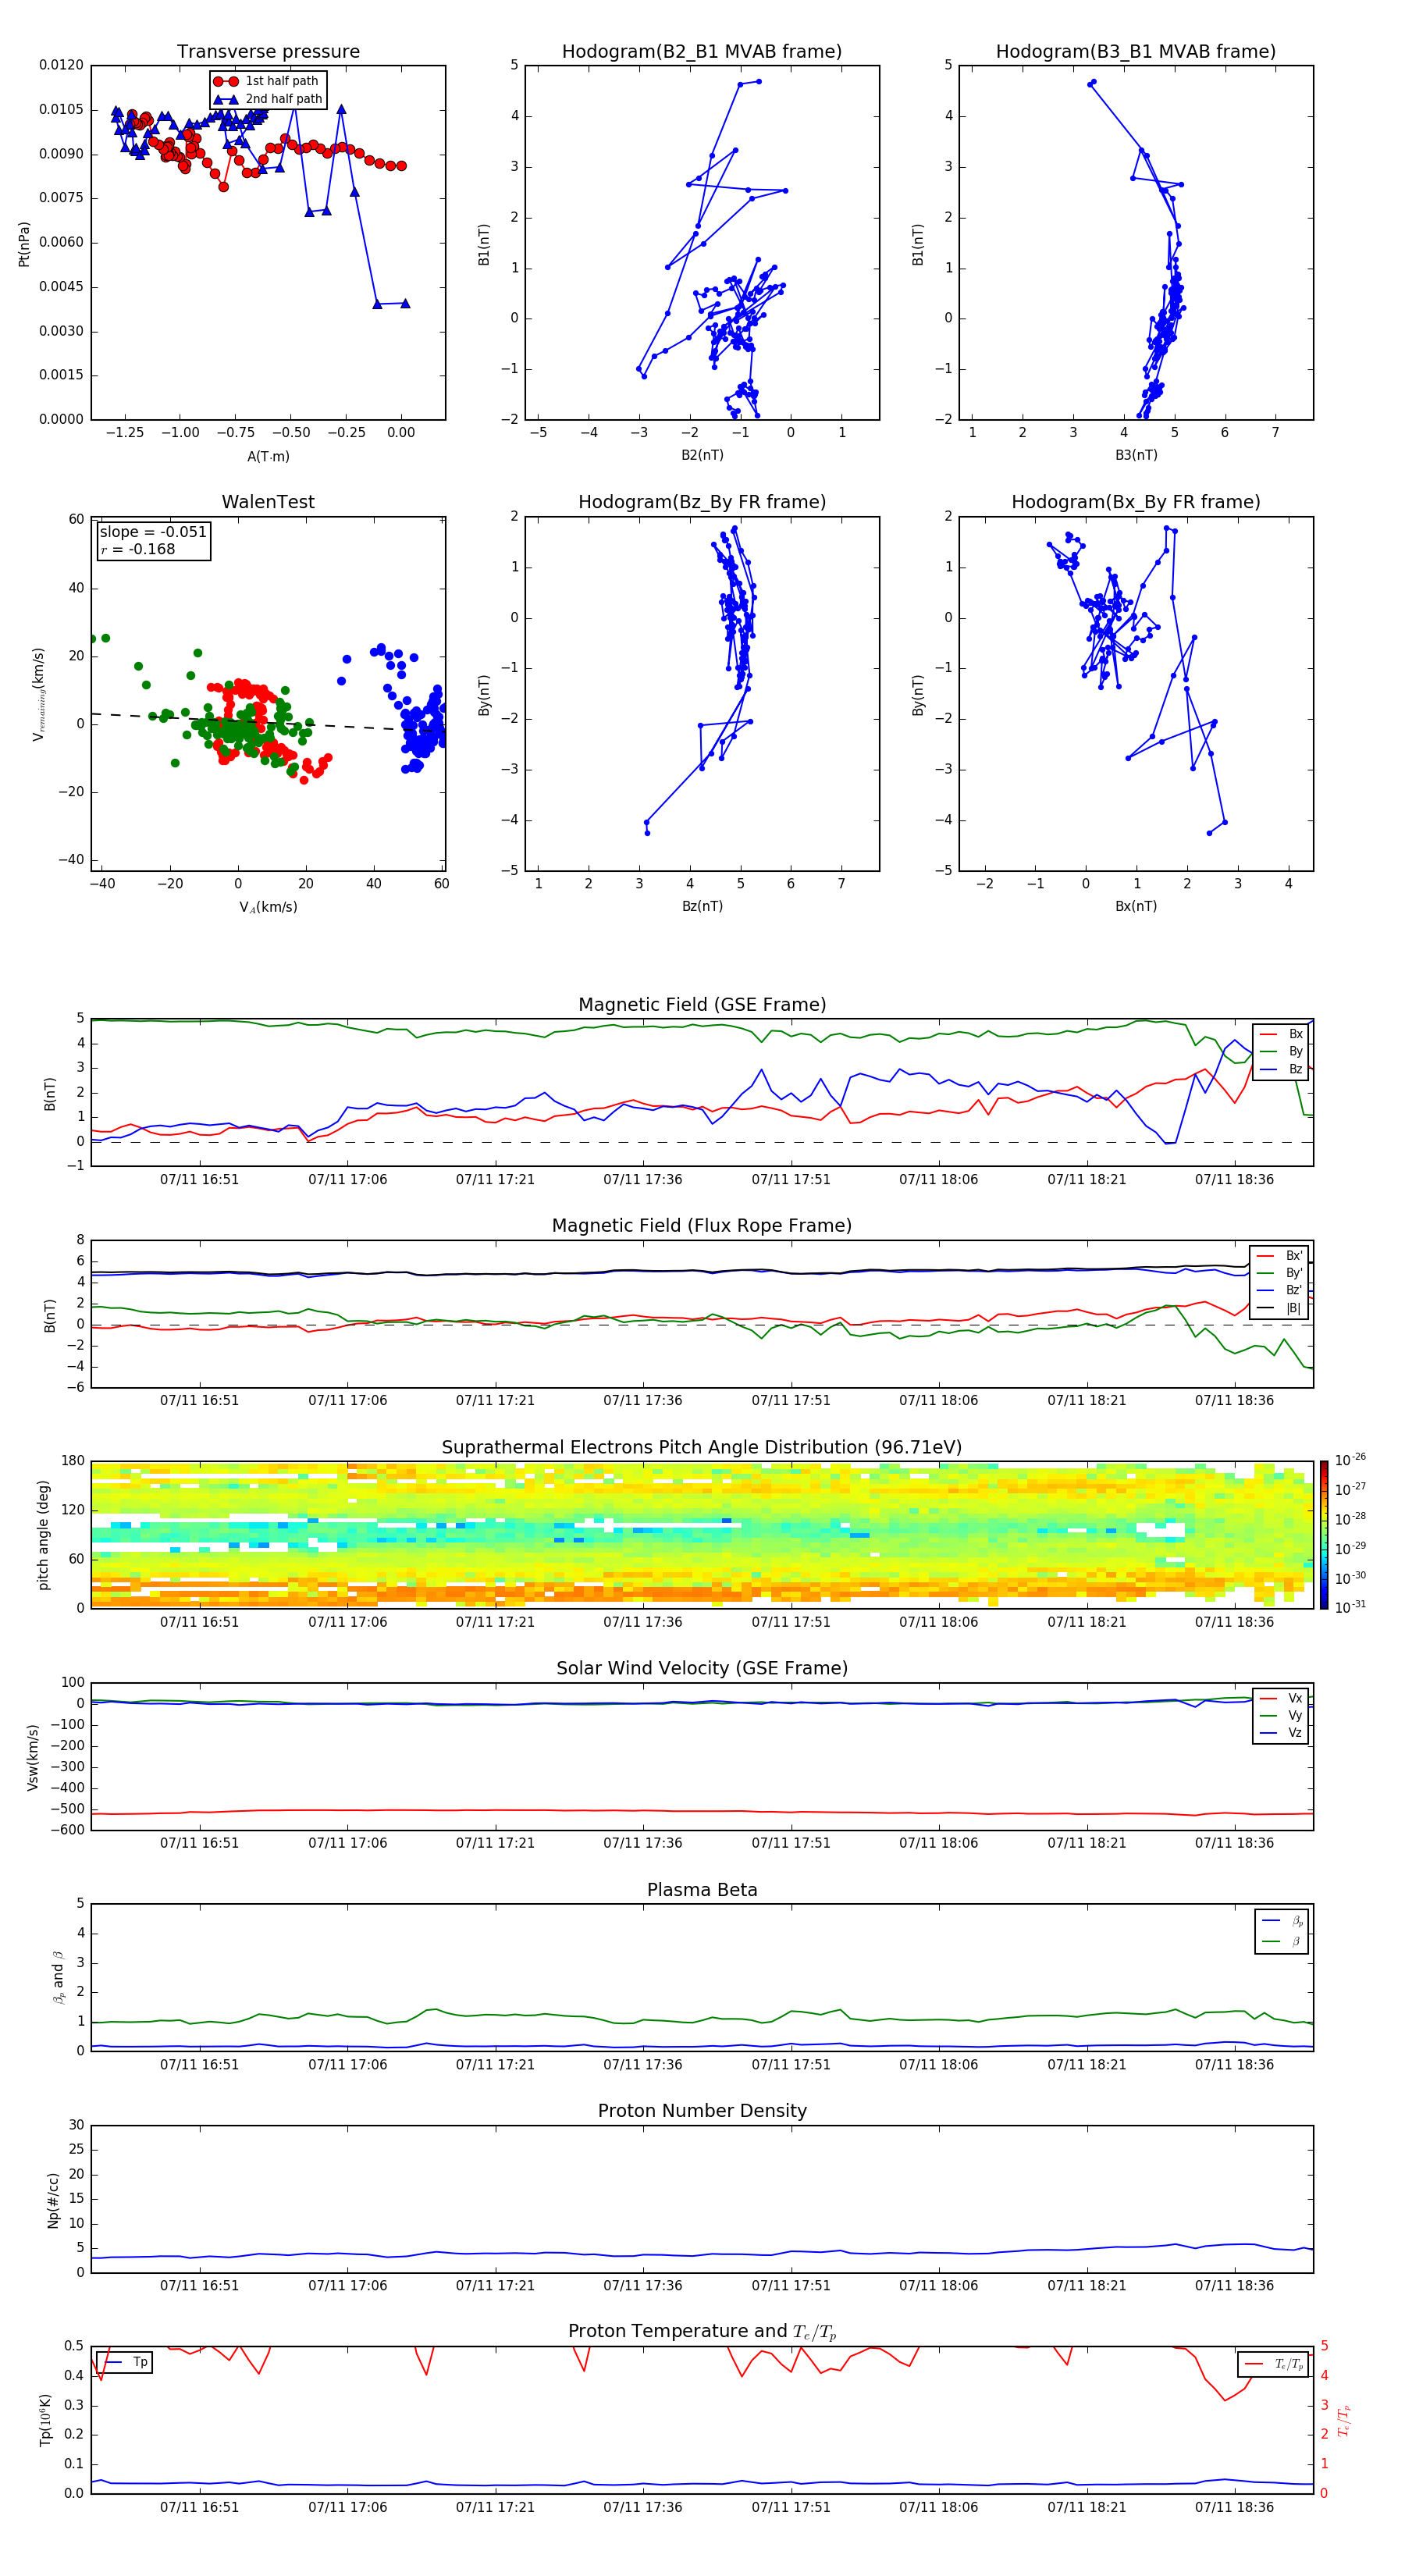This screenshot has height=2576, width=1405.
Task: Select the "Tp" legend entry
Action: (x=126, y=2362)
